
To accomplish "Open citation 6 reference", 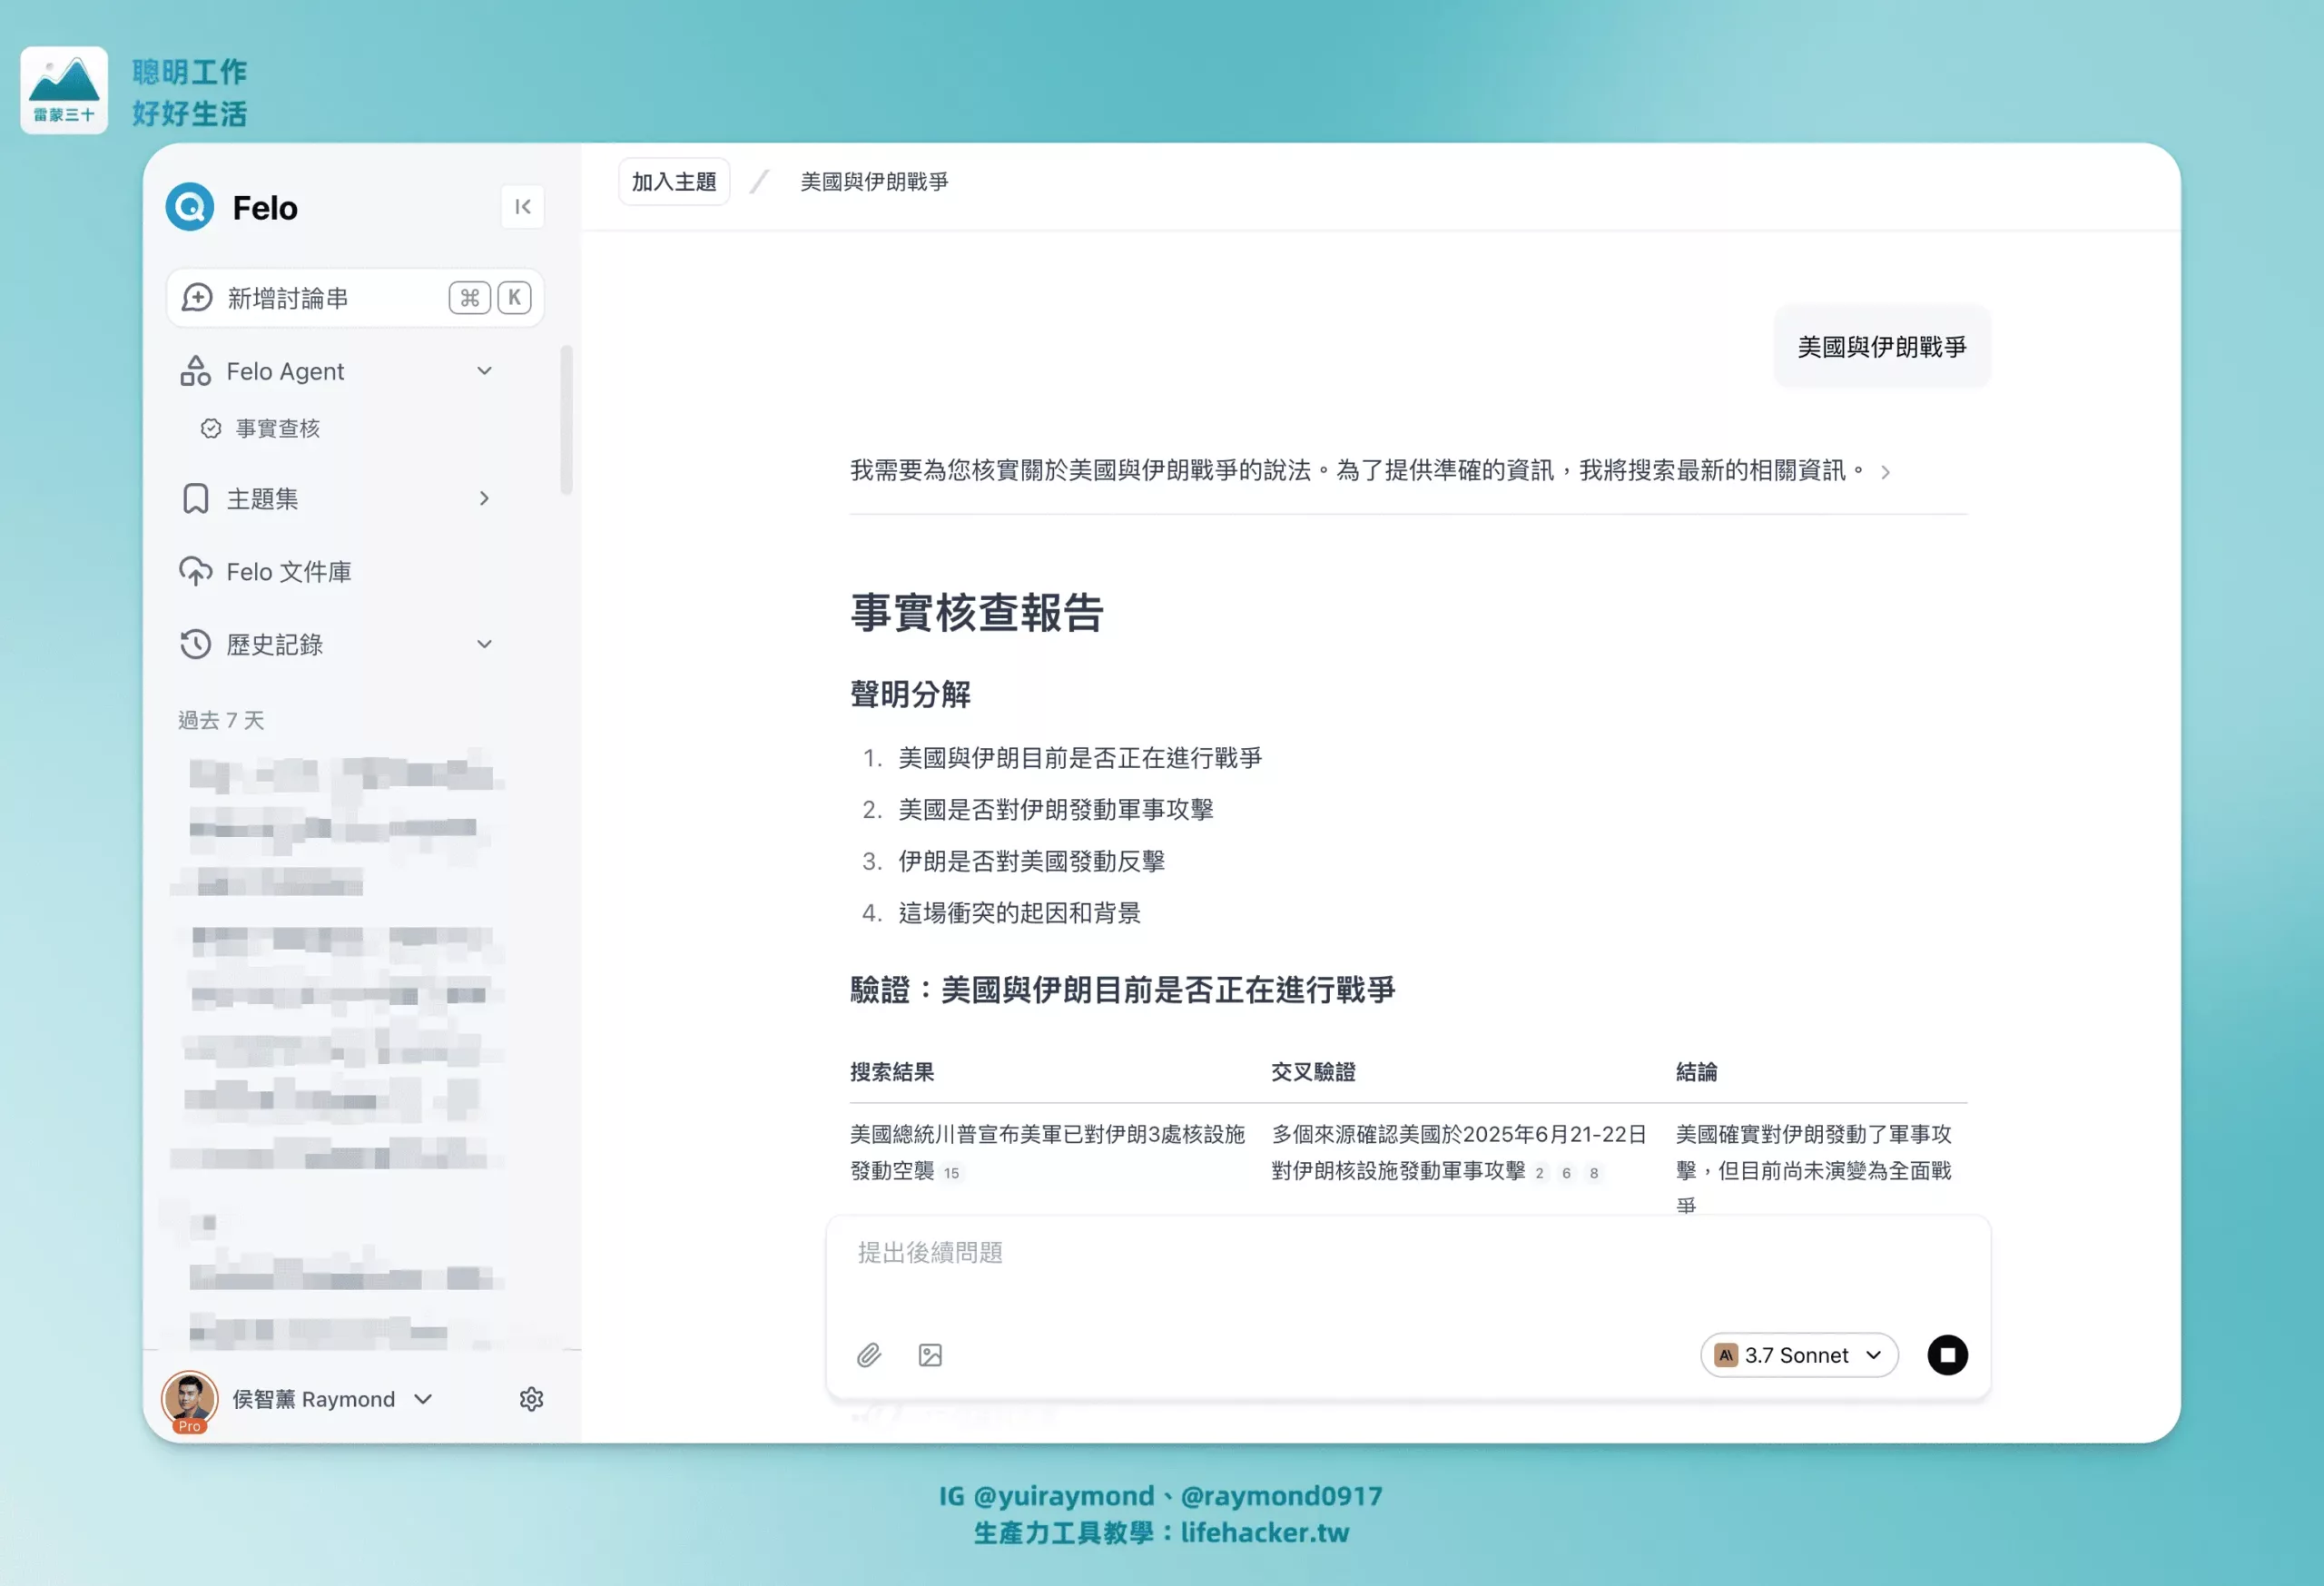I will (1566, 1173).
